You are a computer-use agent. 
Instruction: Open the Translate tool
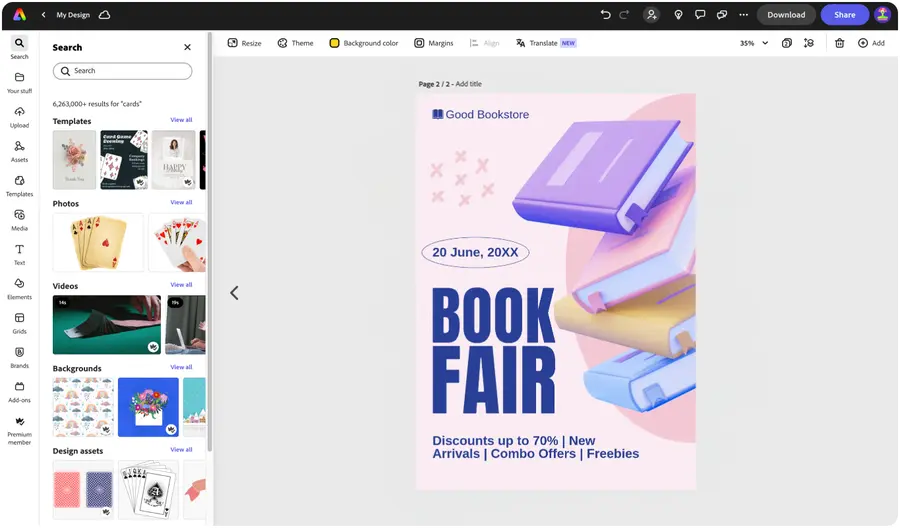pyautogui.click(x=545, y=43)
